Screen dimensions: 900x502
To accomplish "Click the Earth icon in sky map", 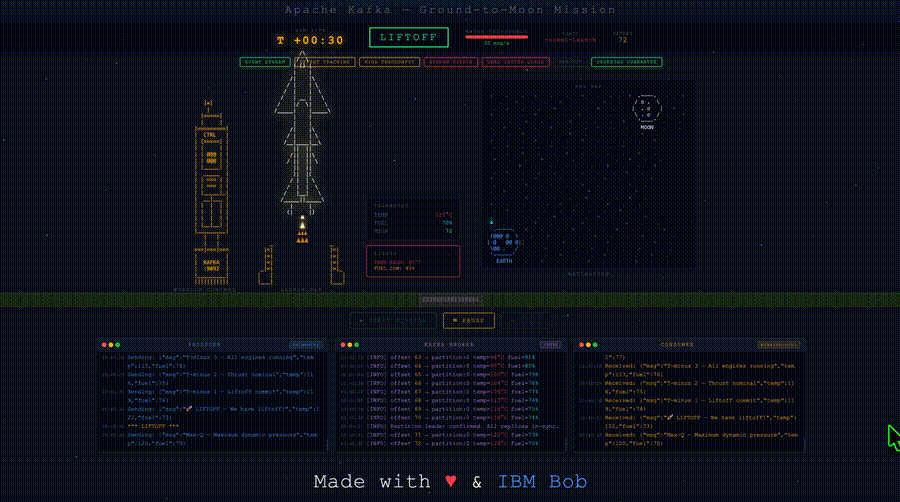I will coord(503,243).
